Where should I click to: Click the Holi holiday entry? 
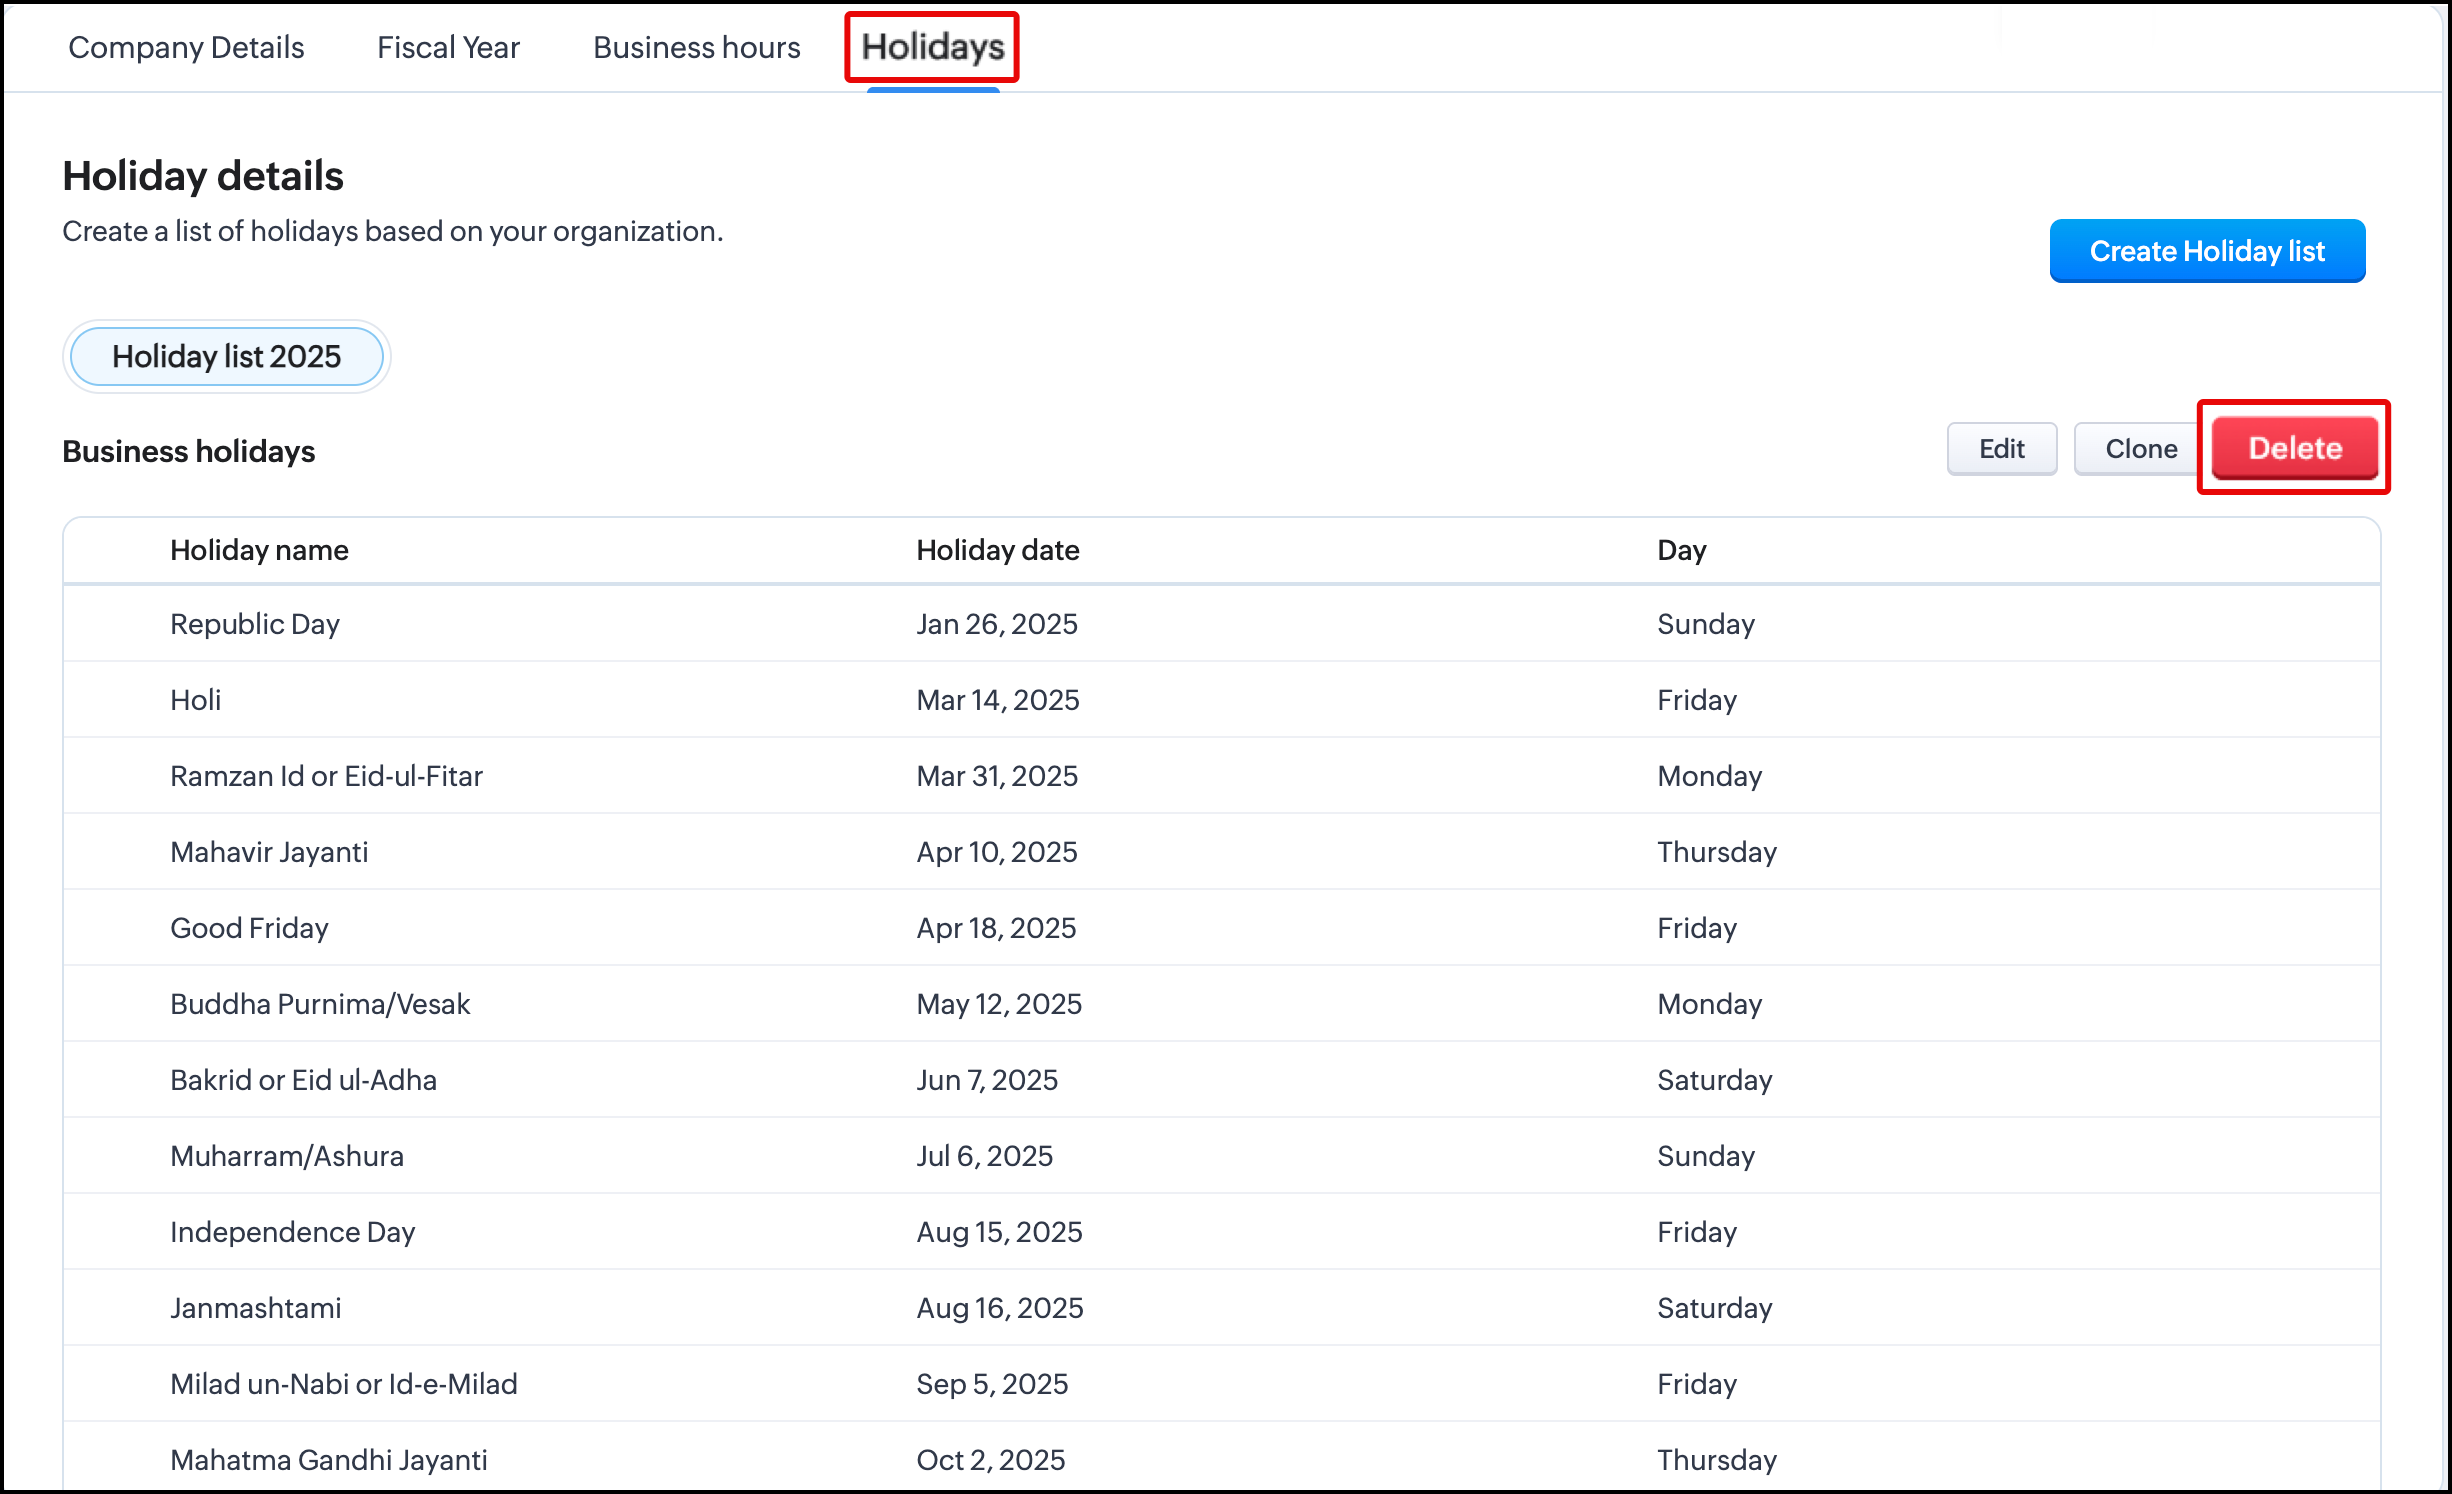click(x=196, y=700)
